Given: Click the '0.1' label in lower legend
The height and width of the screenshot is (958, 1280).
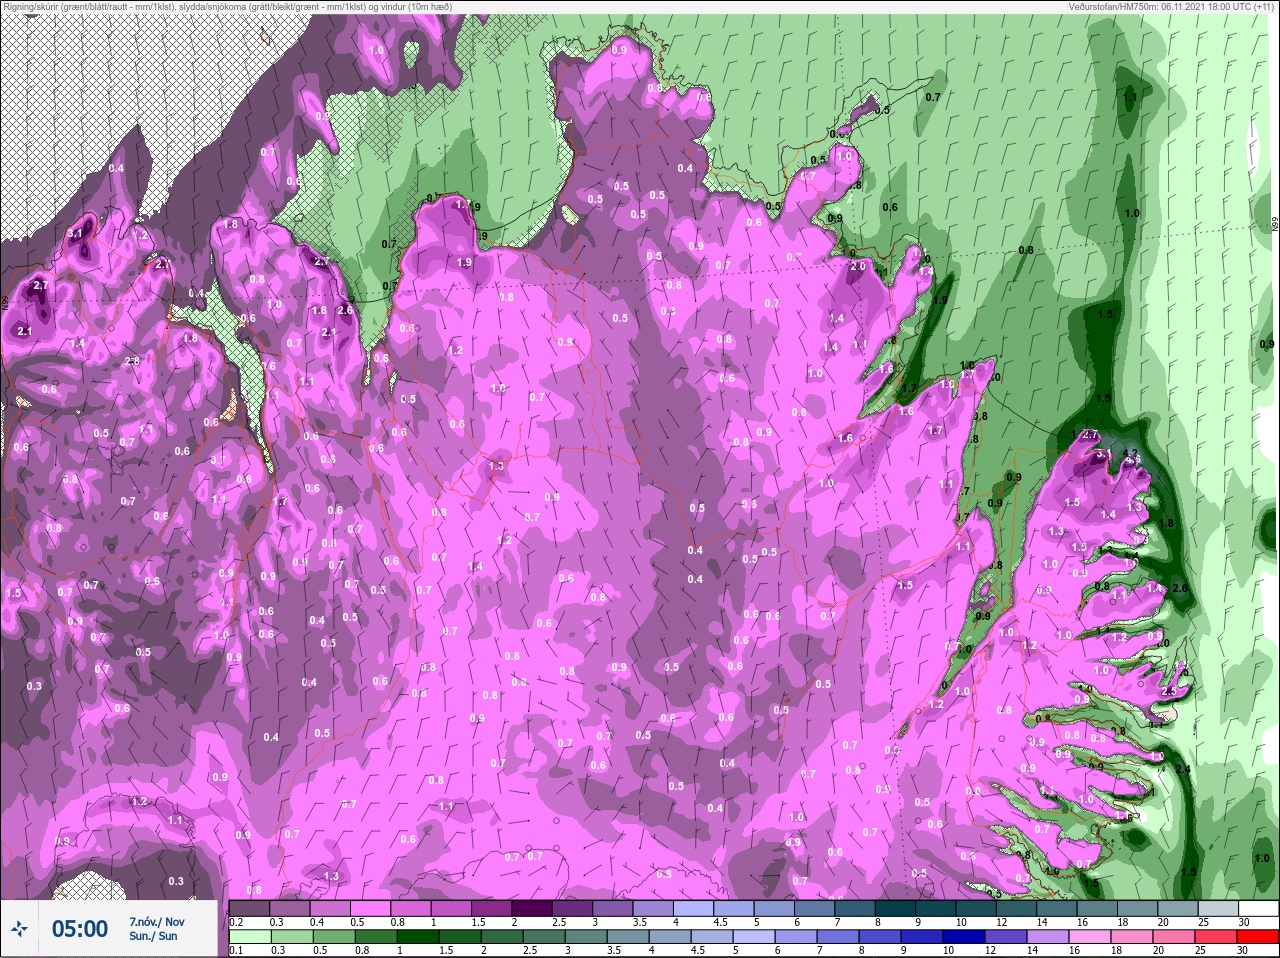Looking at the screenshot, I should (236, 951).
